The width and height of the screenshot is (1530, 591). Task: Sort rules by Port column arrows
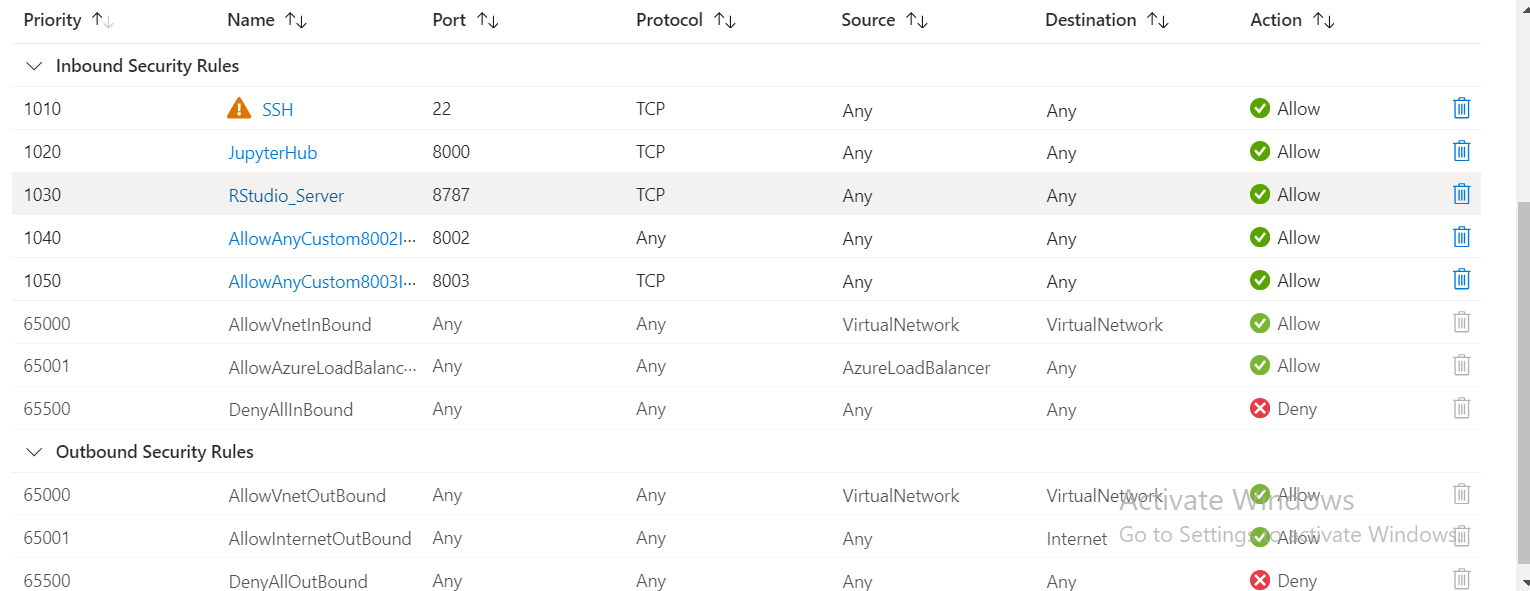tap(487, 20)
